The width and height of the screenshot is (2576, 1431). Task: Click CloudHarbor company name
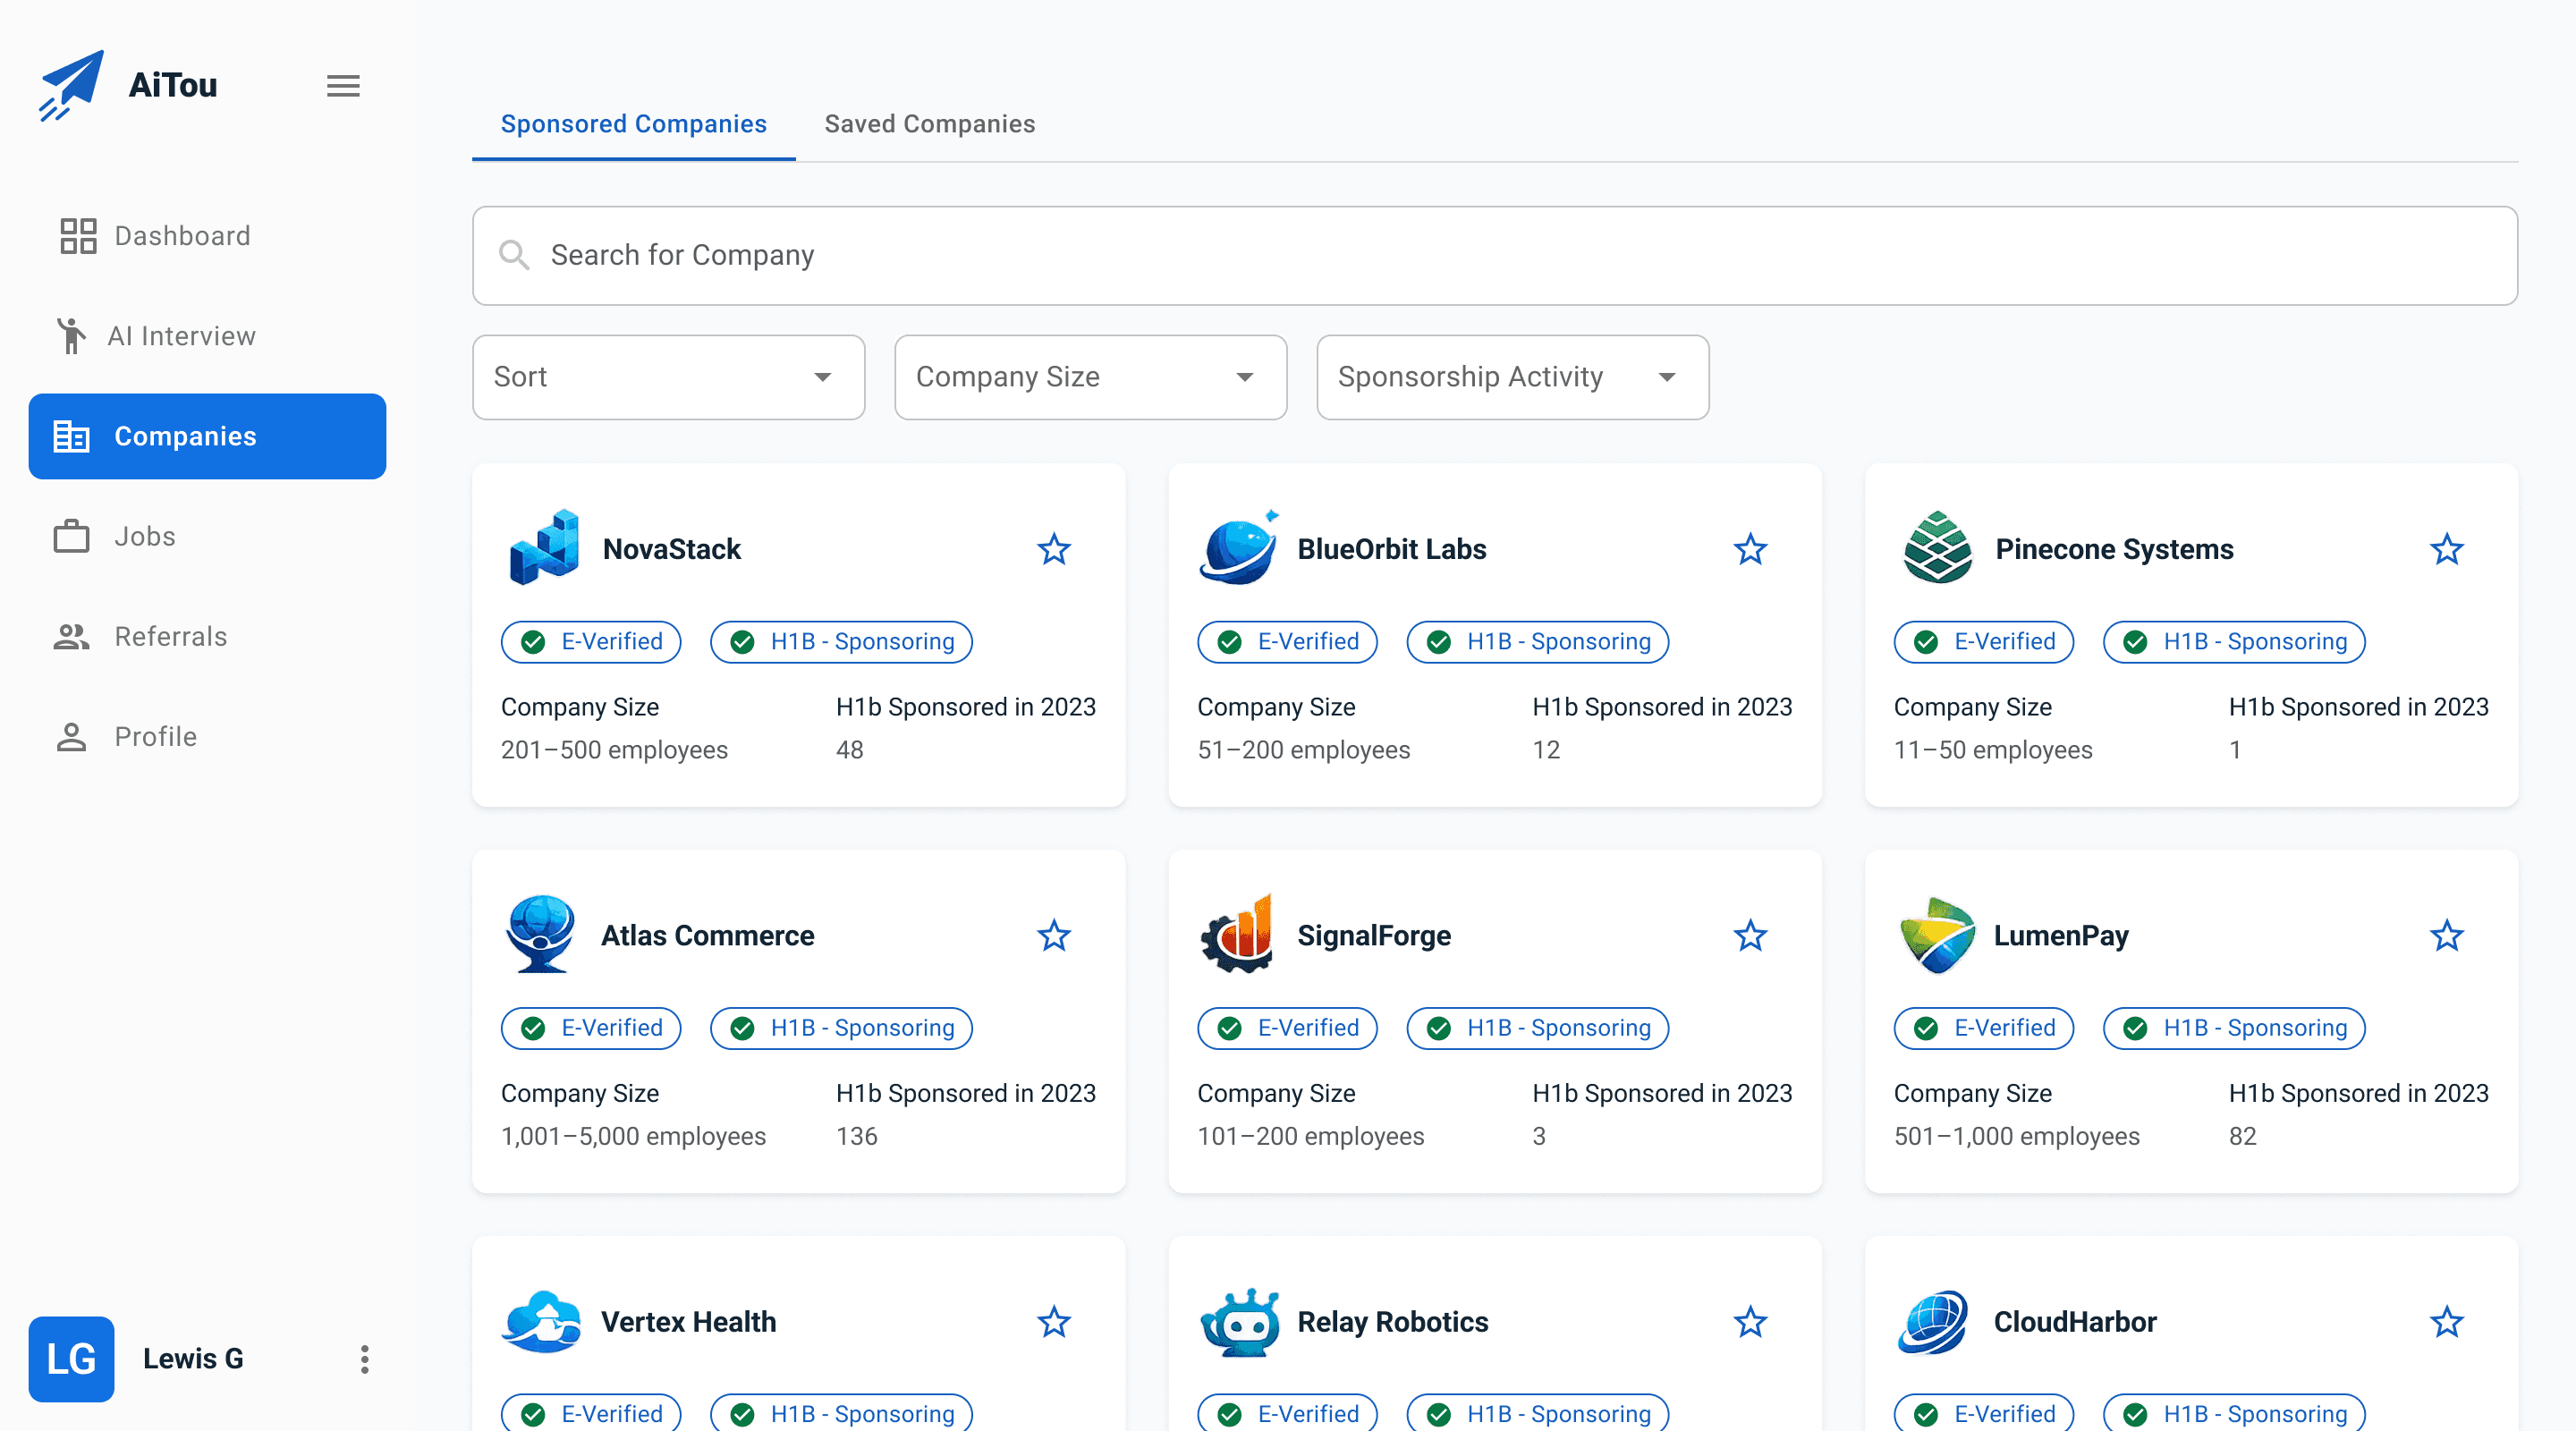pos(2074,1322)
